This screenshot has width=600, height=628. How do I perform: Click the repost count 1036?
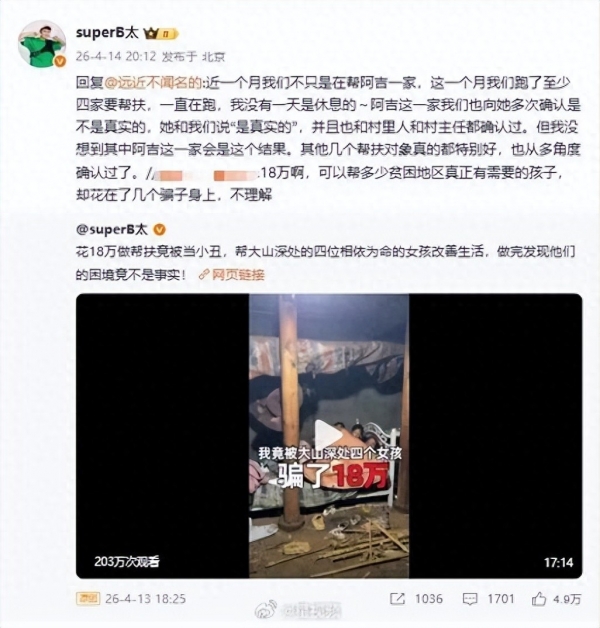pyautogui.click(x=429, y=599)
